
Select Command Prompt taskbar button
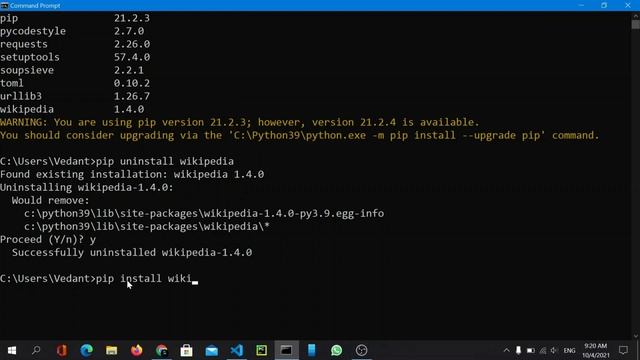coord(287,350)
